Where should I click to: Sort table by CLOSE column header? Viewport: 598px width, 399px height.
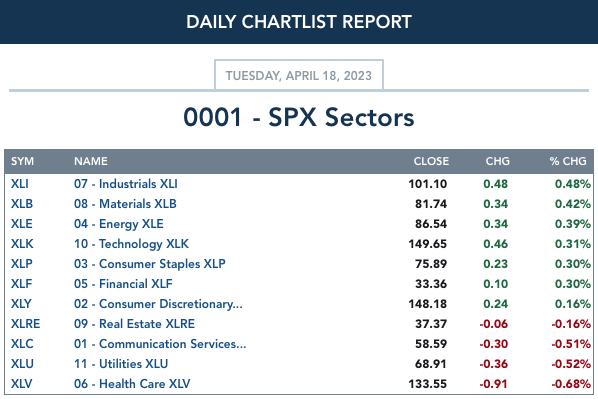[431, 161]
